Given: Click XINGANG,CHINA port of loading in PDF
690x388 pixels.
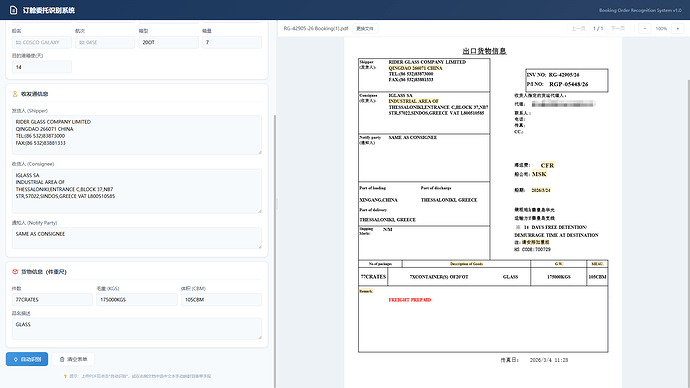Looking at the screenshot, I should pyautogui.click(x=378, y=200).
